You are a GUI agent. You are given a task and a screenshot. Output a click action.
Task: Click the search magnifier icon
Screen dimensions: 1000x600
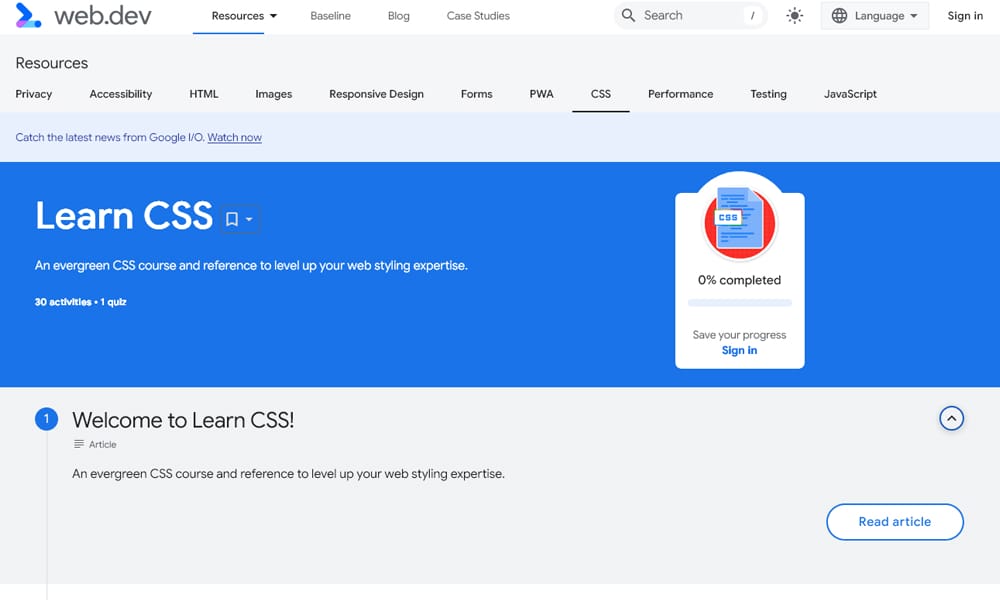[x=628, y=16]
